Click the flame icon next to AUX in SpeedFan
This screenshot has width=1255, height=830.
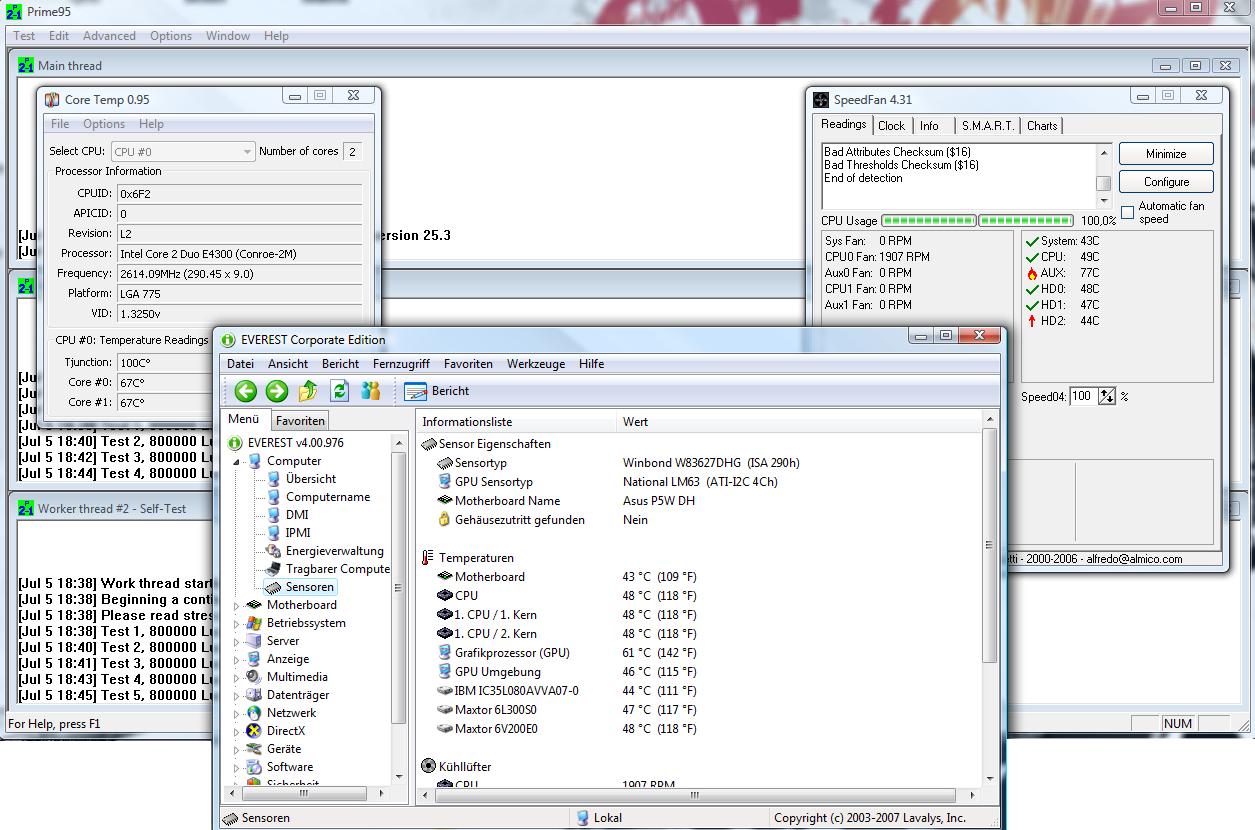coord(1032,273)
